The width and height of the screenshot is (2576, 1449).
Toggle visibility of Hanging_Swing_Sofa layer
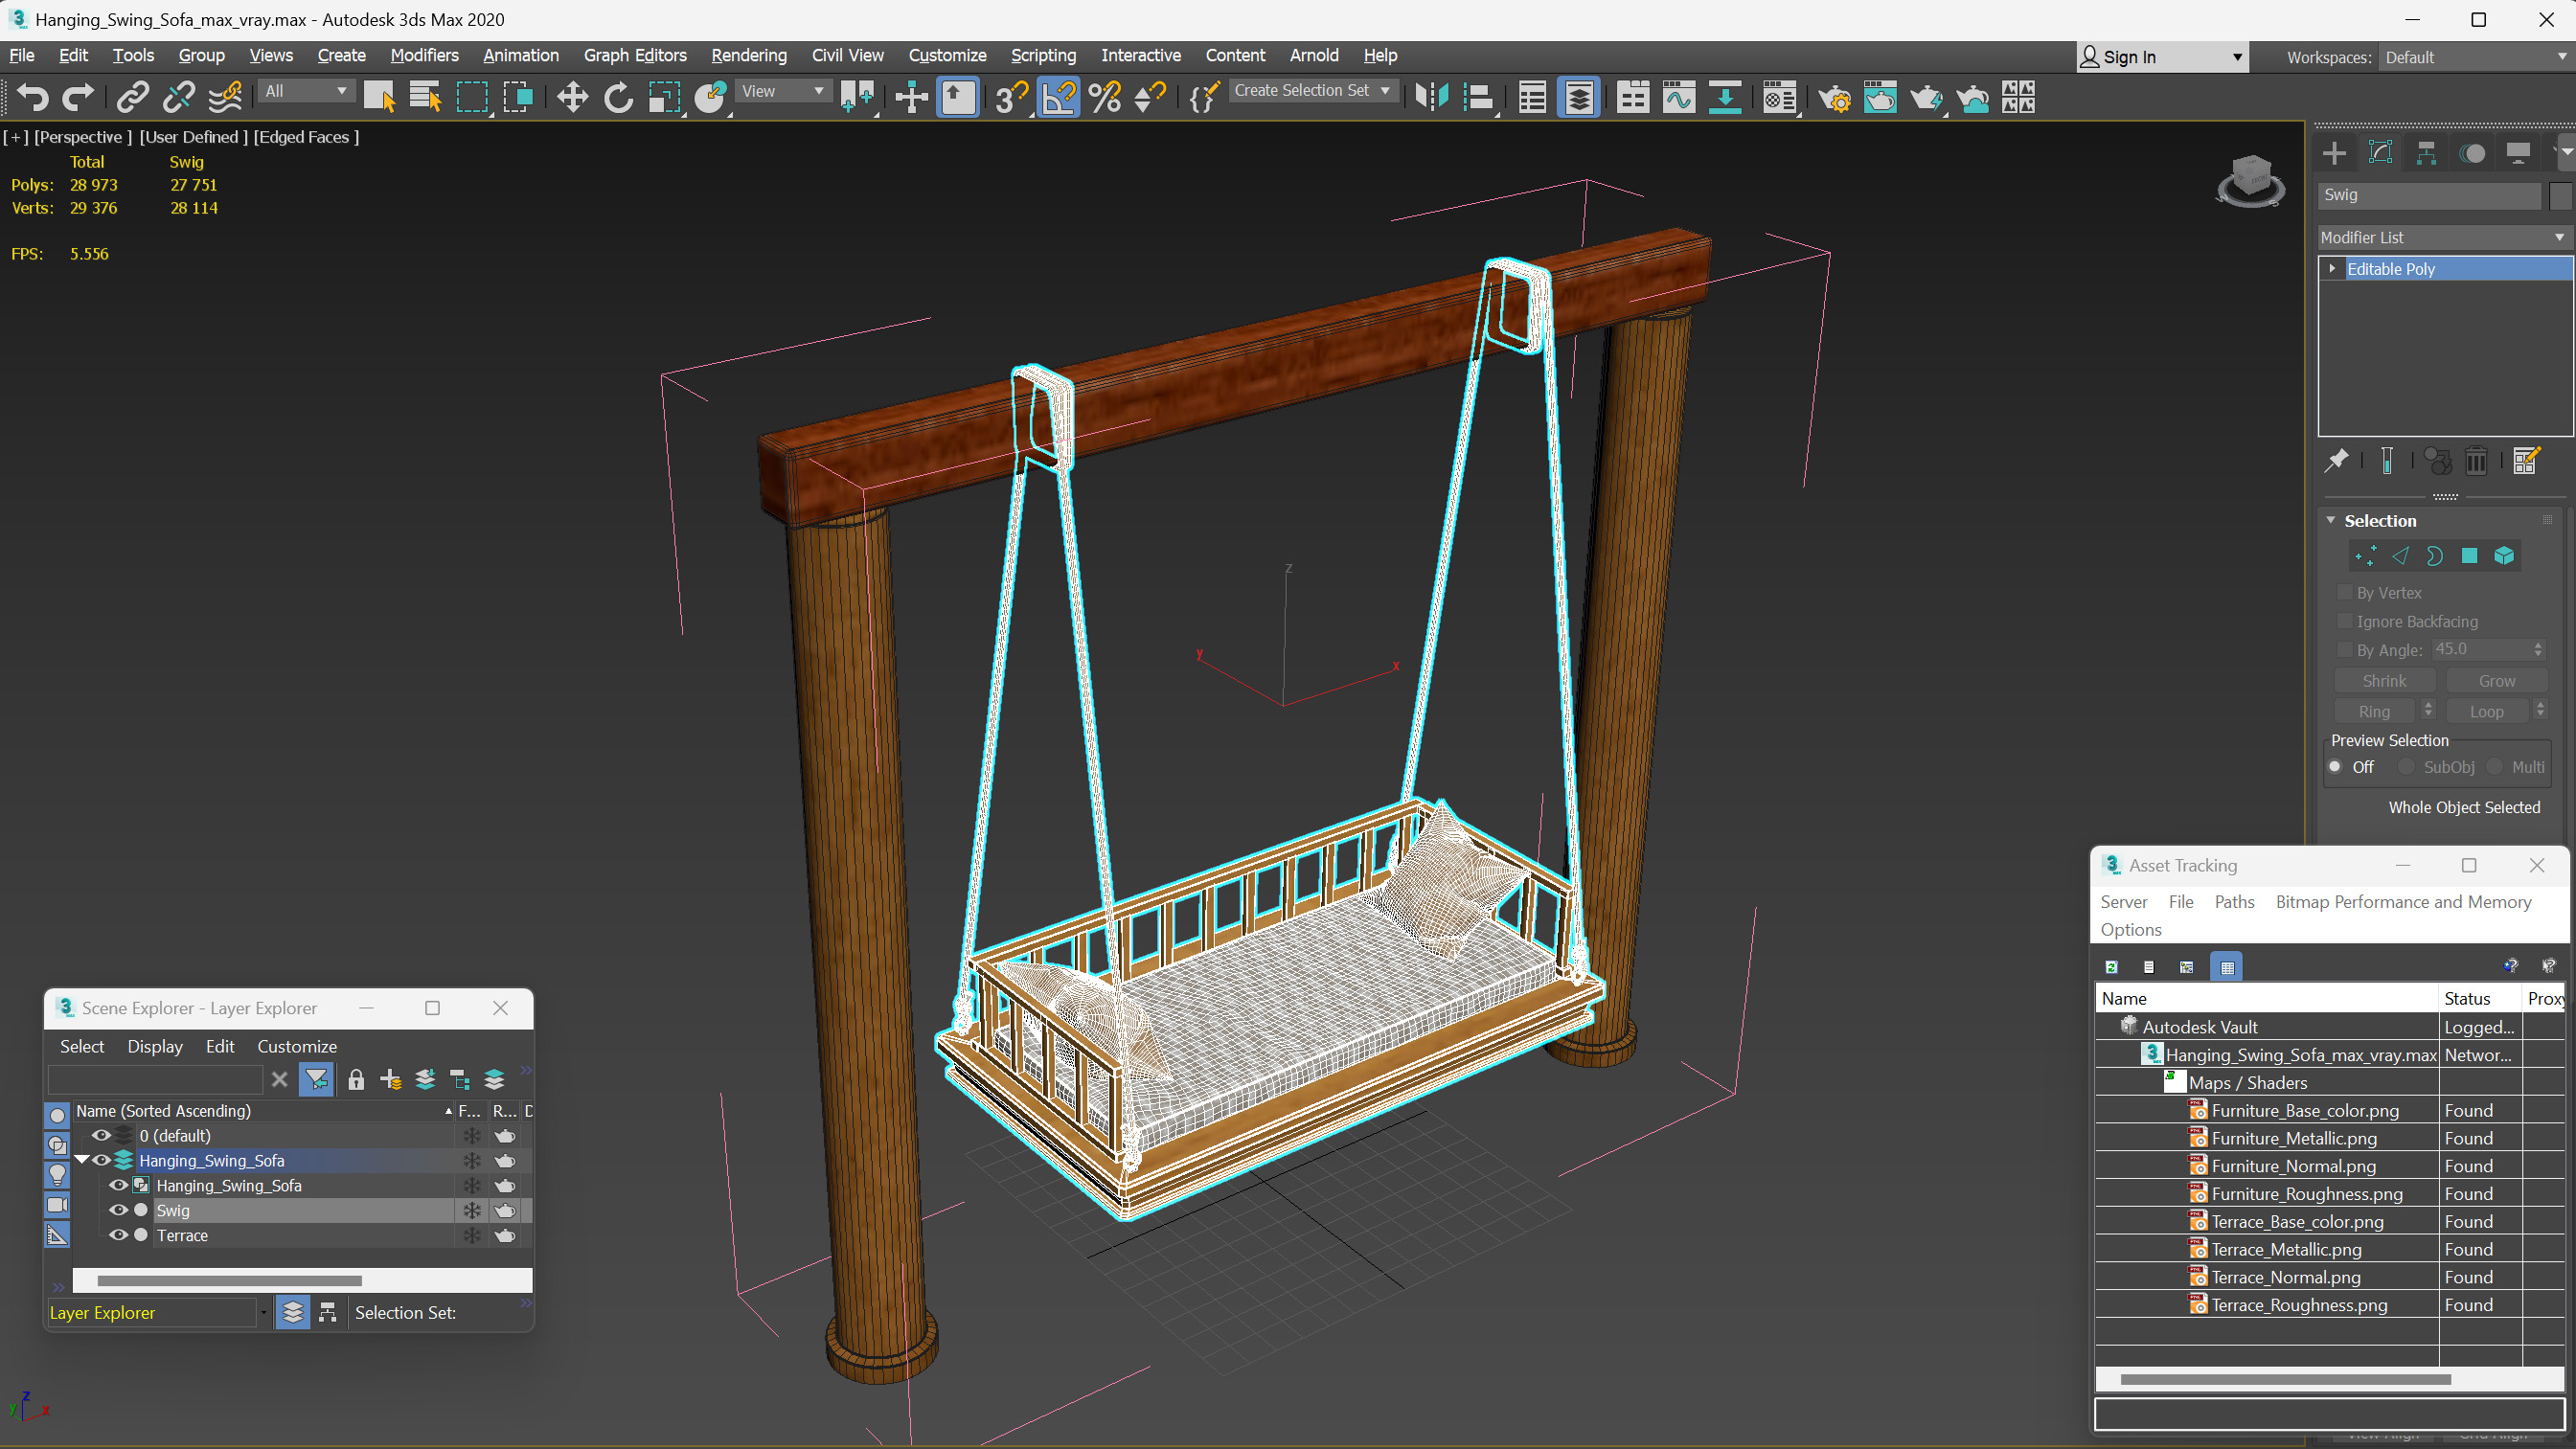click(x=101, y=1160)
